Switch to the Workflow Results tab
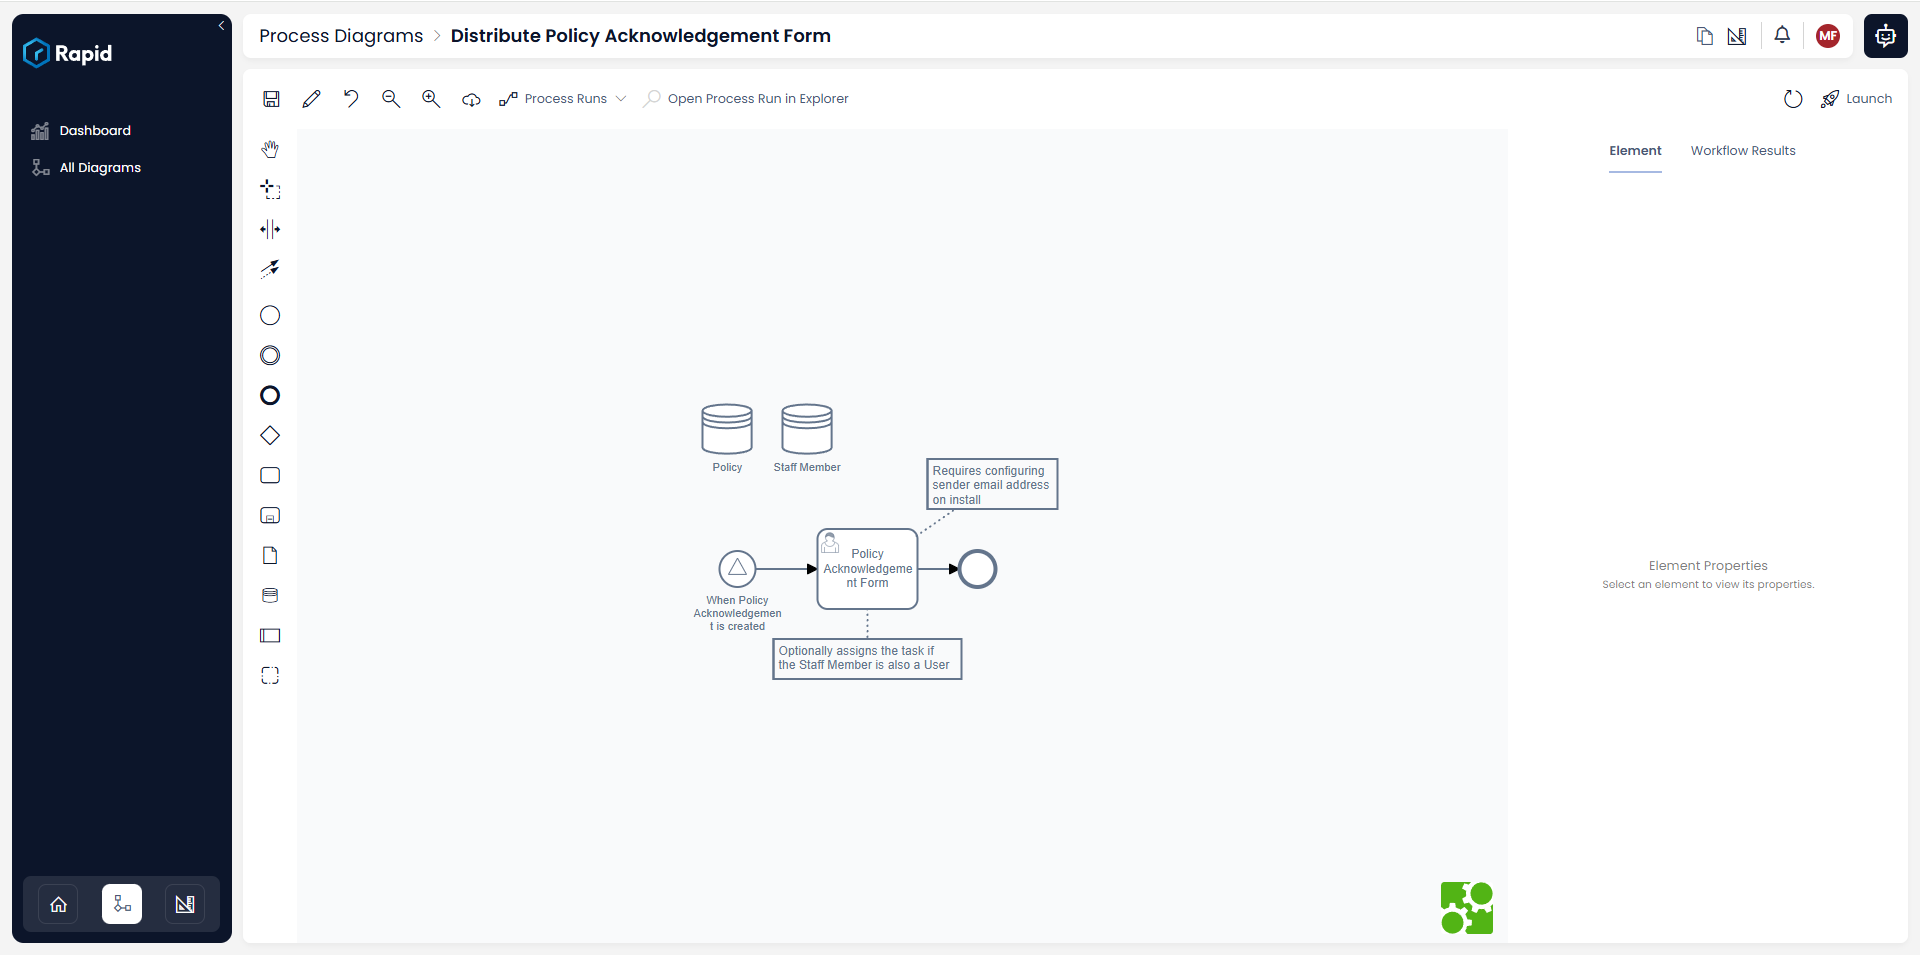Image resolution: width=1920 pixels, height=955 pixels. (1743, 151)
